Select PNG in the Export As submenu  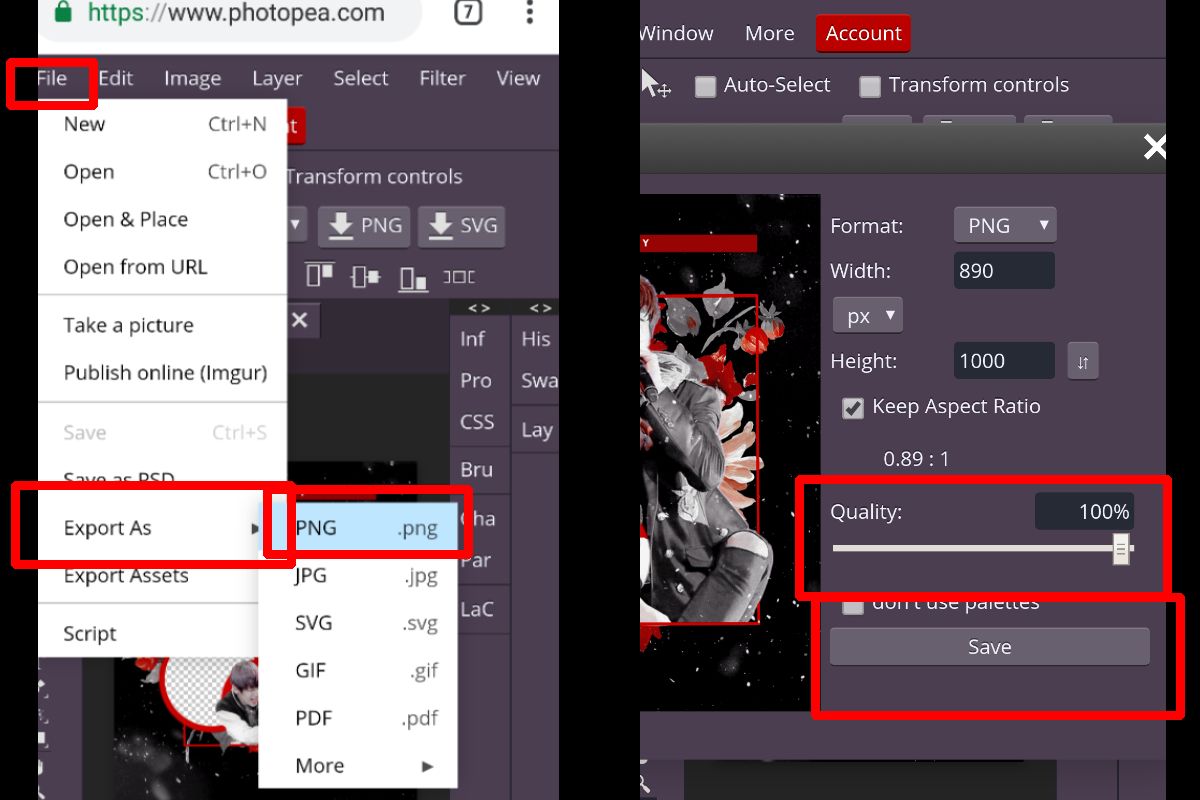(x=358, y=528)
